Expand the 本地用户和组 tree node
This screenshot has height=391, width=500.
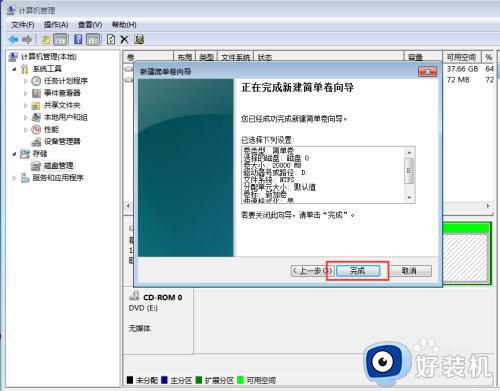click(26, 117)
